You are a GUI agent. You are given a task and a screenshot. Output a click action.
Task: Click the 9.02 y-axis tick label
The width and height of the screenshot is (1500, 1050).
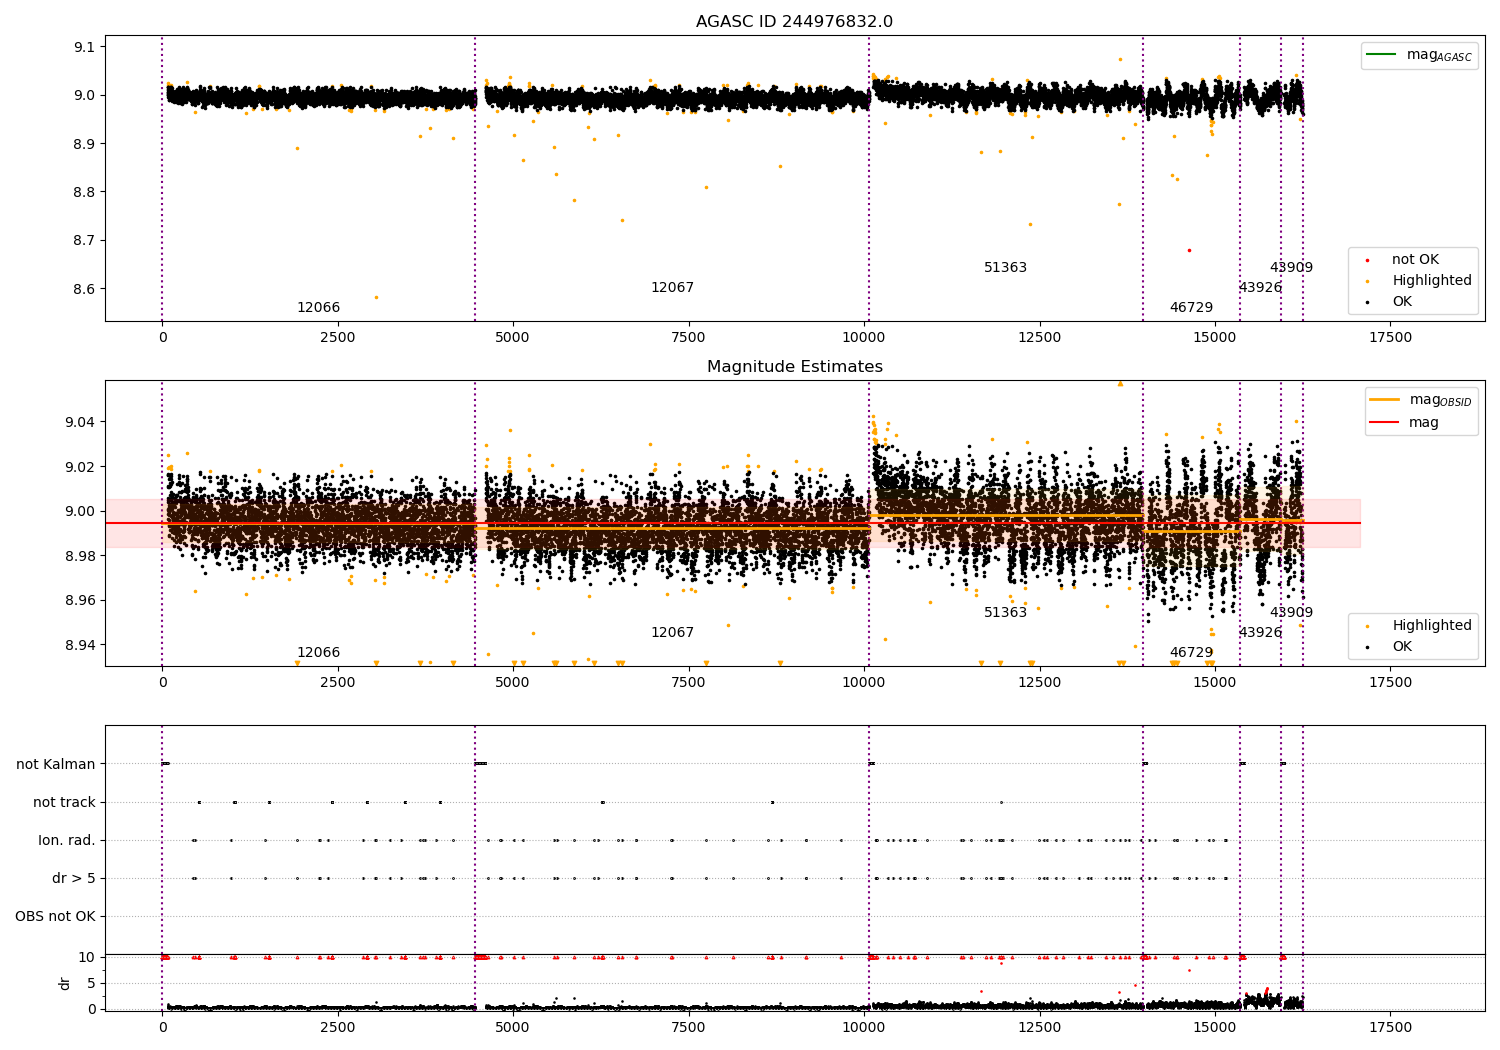(79, 467)
